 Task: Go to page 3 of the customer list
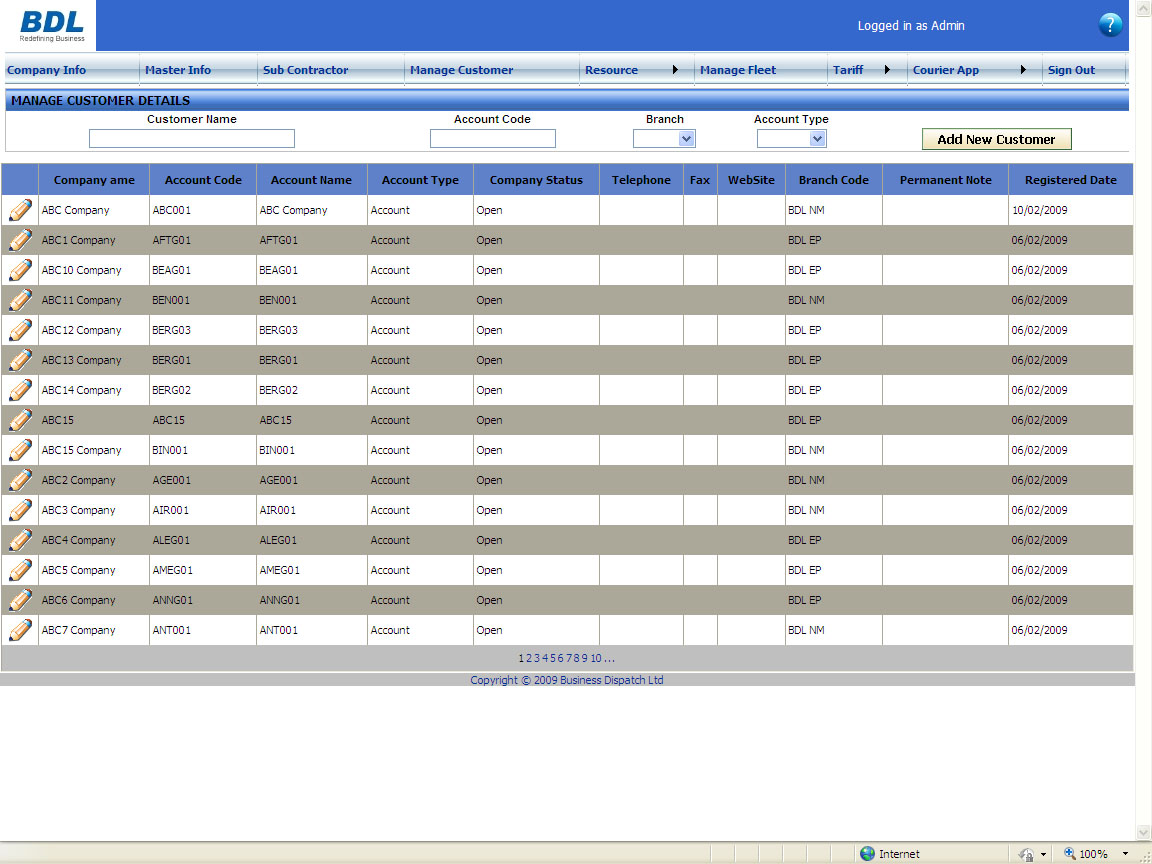[537, 658]
